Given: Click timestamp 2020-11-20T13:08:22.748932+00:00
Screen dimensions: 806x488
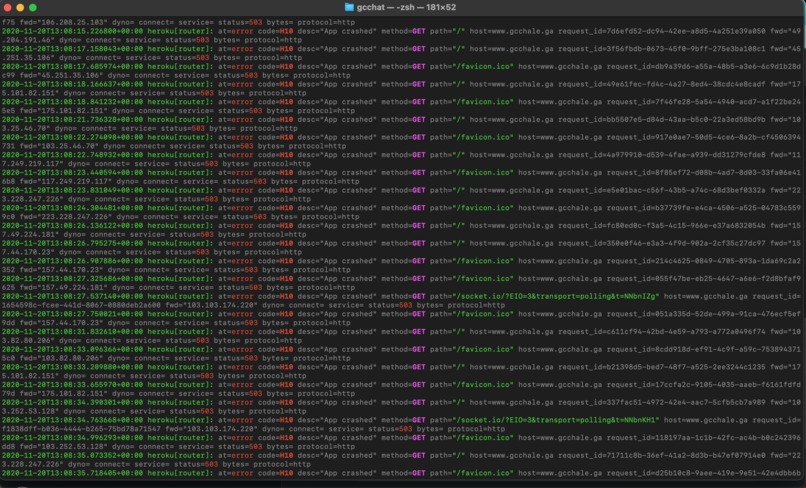Looking at the screenshot, I should click(72, 155).
